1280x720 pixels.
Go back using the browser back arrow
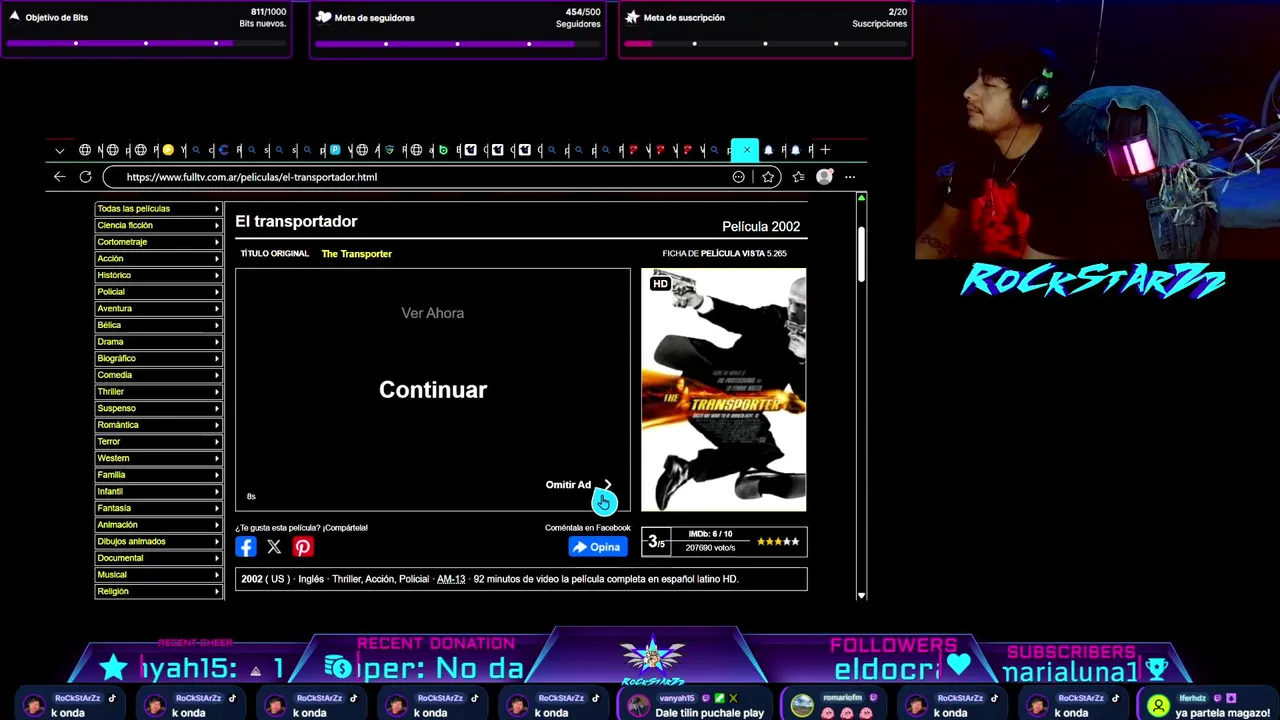tap(59, 177)
